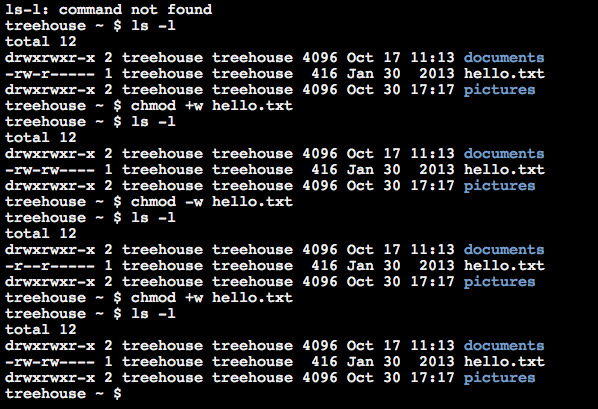
Task: Click the last "ls -l" command text
Action: point(153,314)
